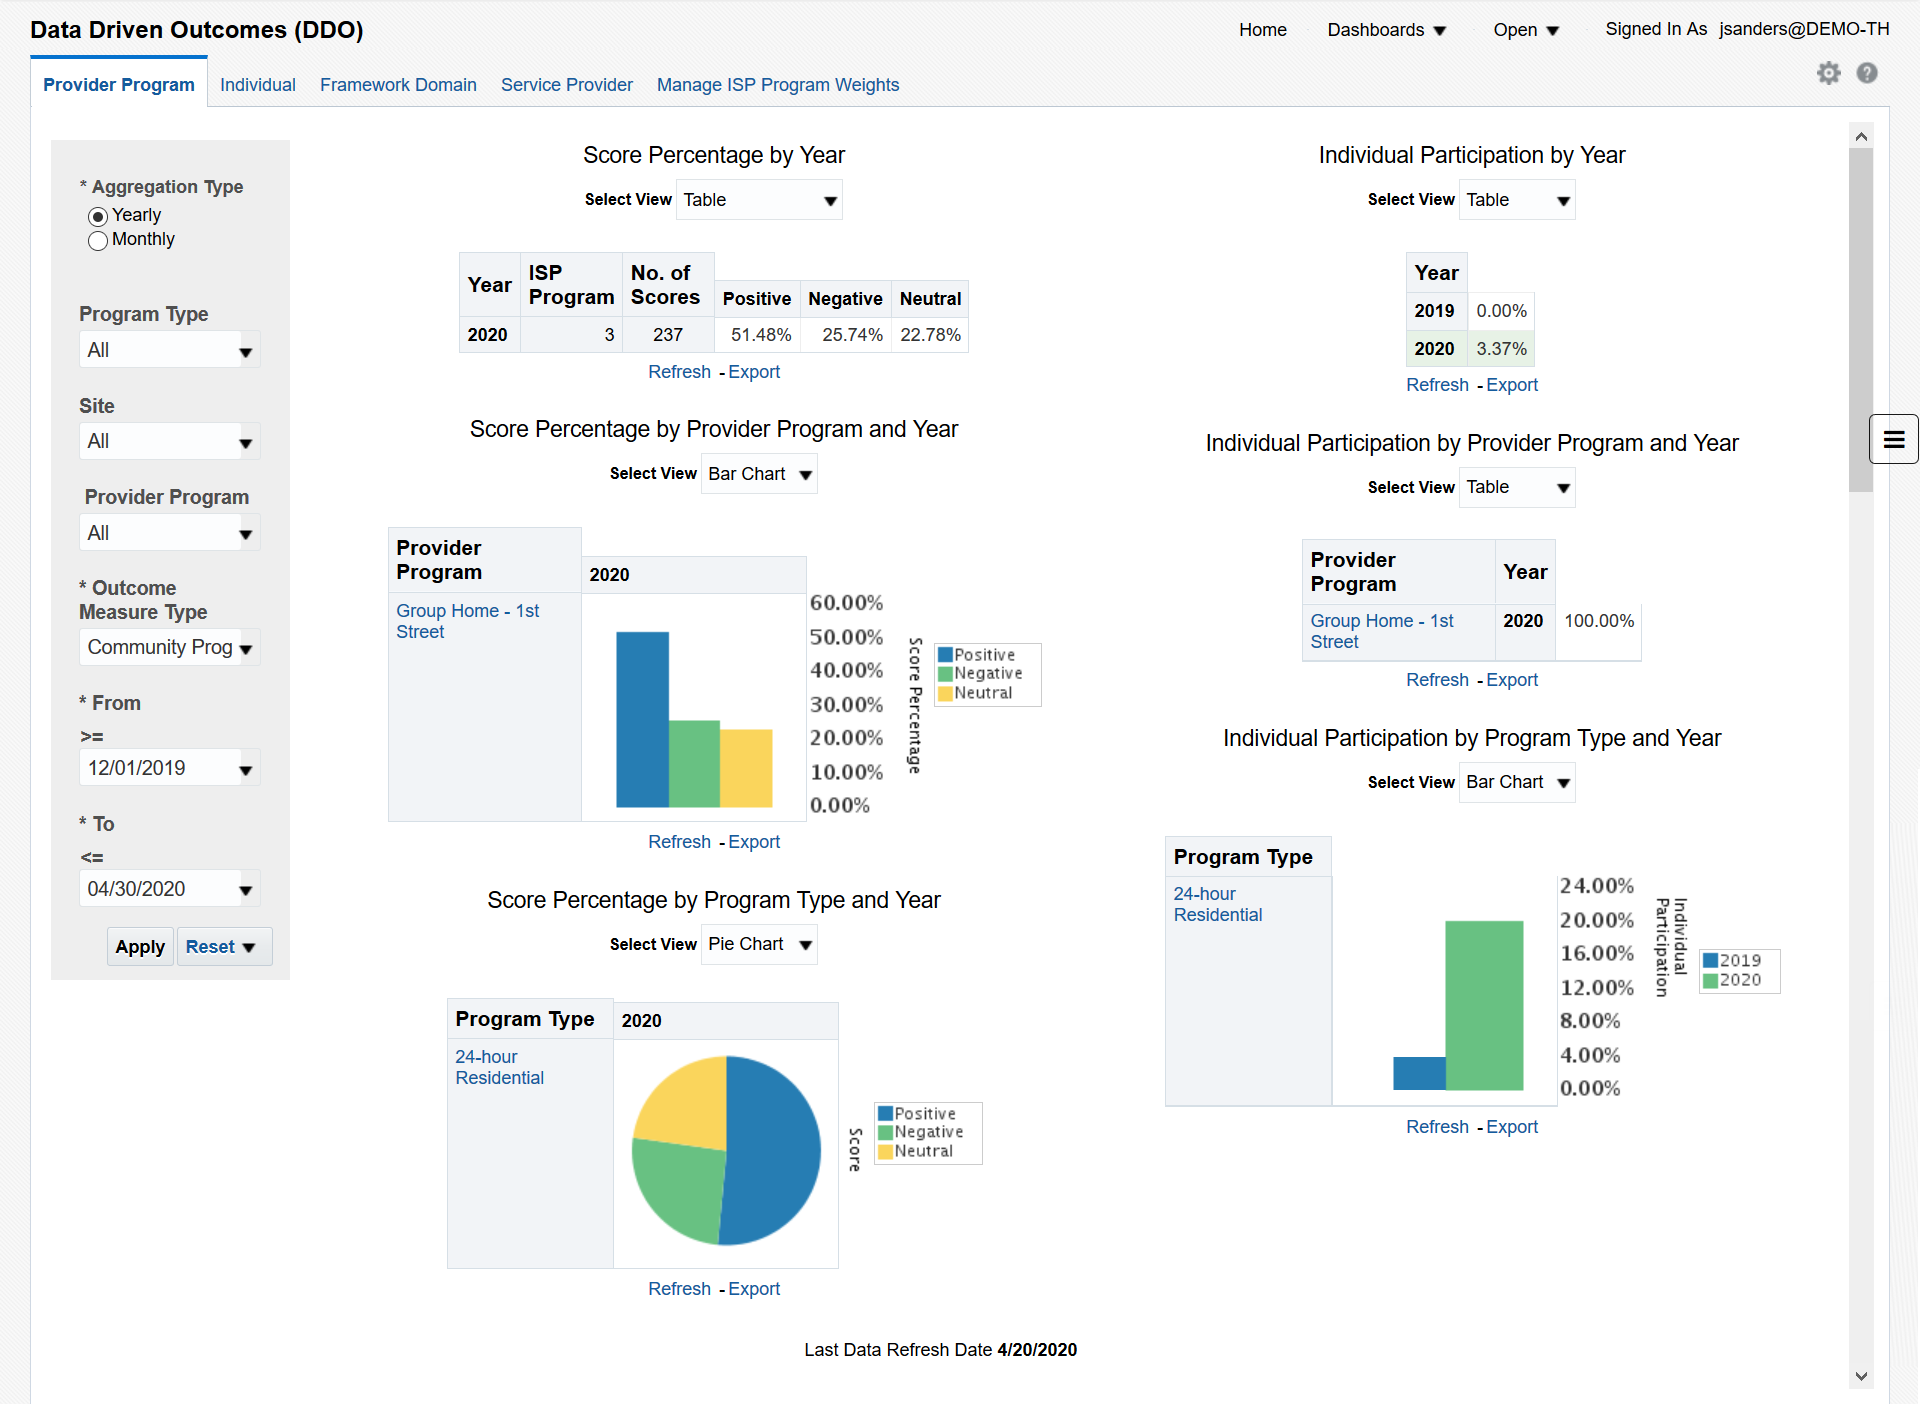The height and width of the screenshot is (1404, 1920).
Task: Toggle the side panel hamburger icon
Action: coord(1893,438)
